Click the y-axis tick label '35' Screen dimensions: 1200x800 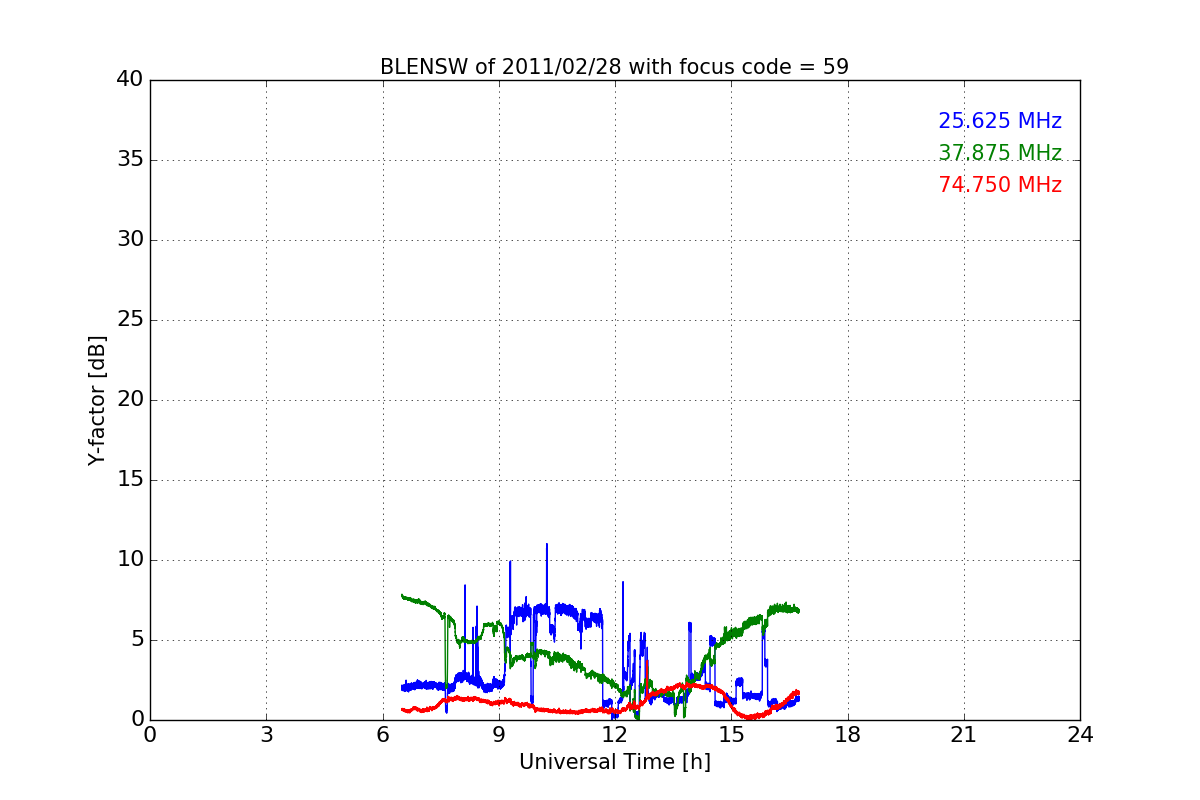click(x=130, y=160)
